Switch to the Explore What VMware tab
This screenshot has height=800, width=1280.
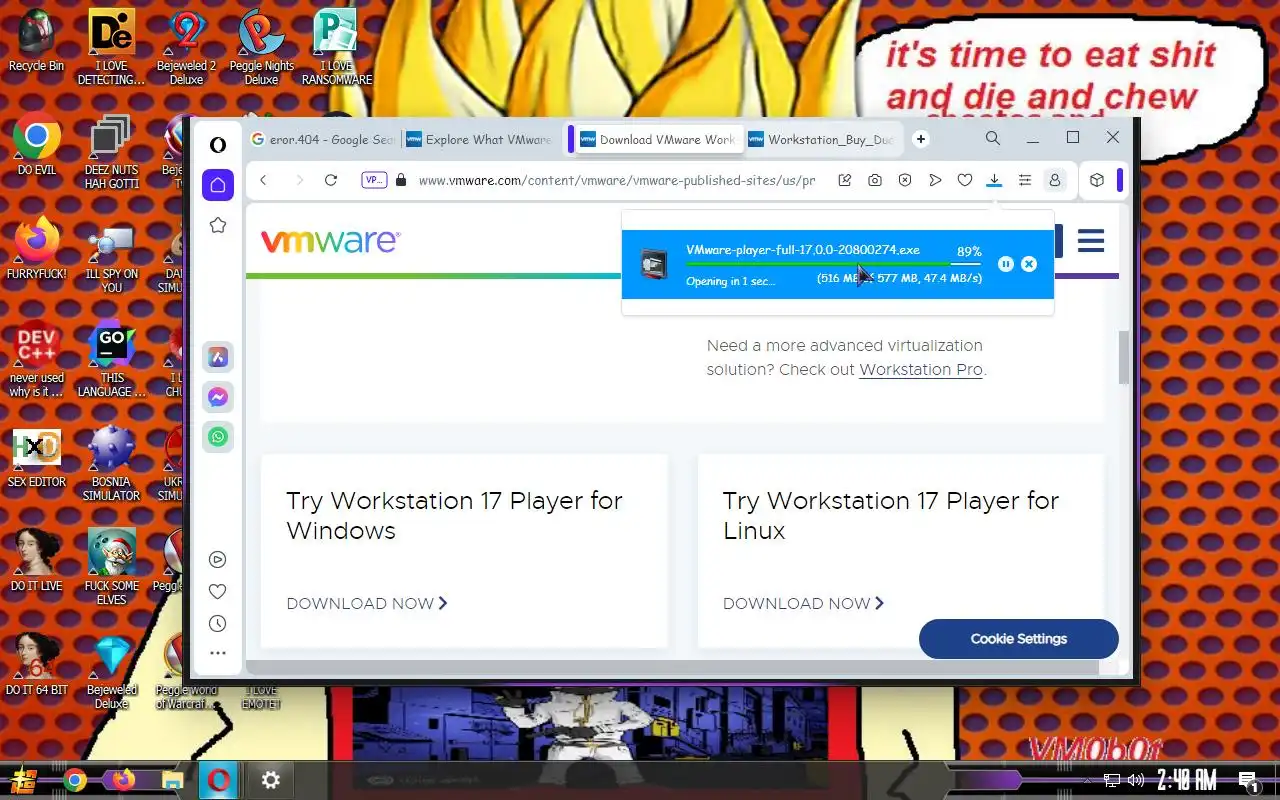tap(479, 139)
